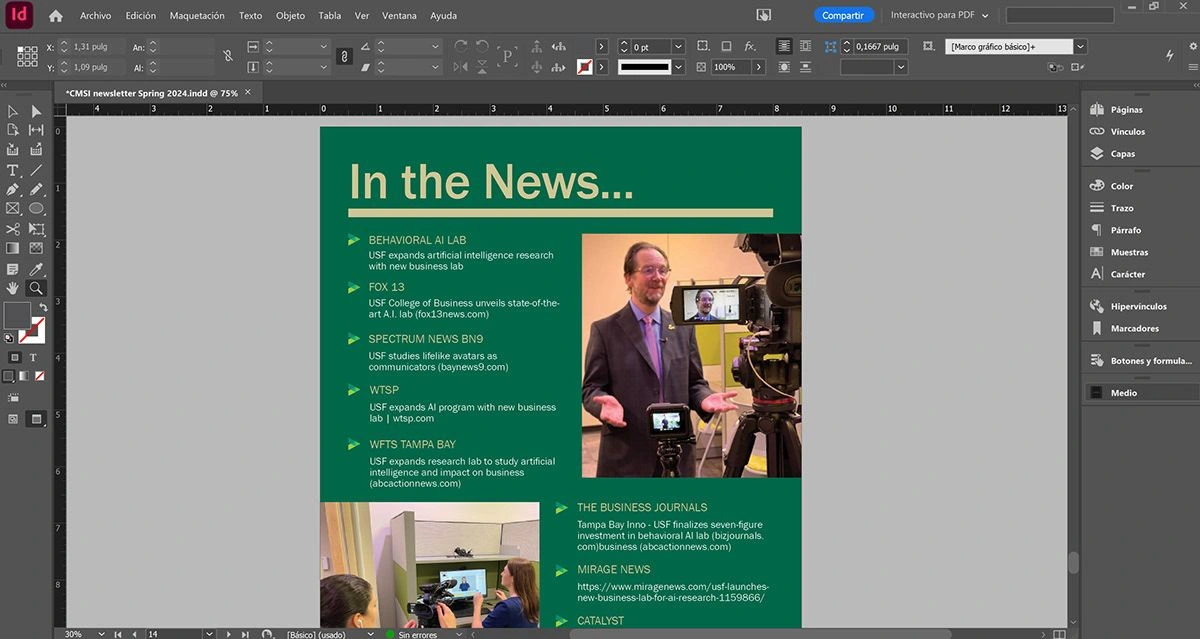Select the Rectangle Frame tool
Viewport: 1200px width, 639px height.
pos(13,208)
